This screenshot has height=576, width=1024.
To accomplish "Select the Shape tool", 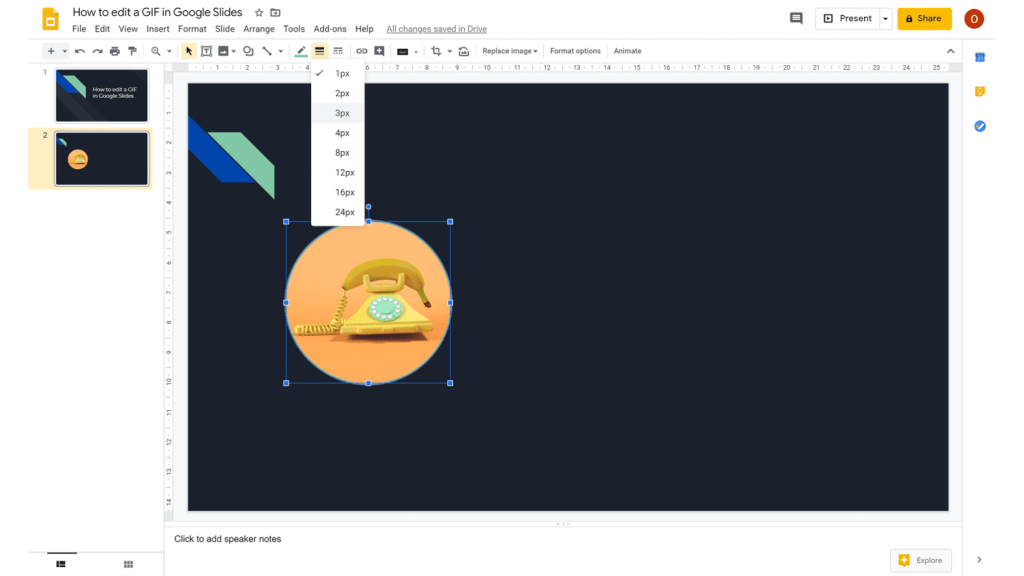I will [x=248, y=51].
